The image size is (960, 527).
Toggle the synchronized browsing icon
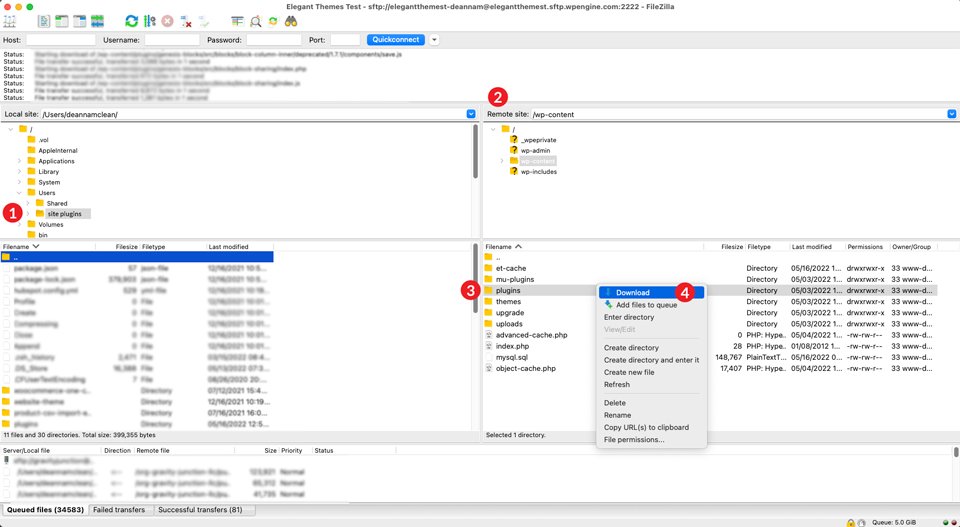pos(273,20)
